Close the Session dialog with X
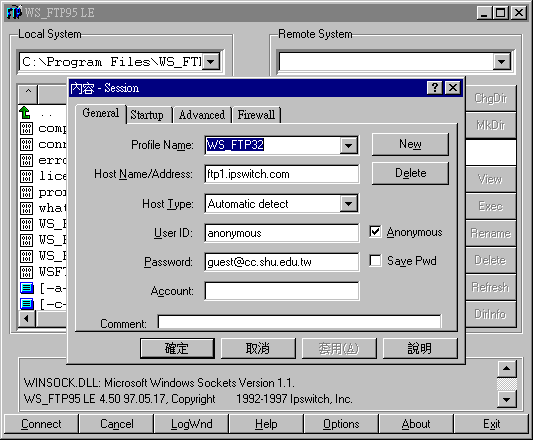 pyautogui.click(x=453, y=88)
